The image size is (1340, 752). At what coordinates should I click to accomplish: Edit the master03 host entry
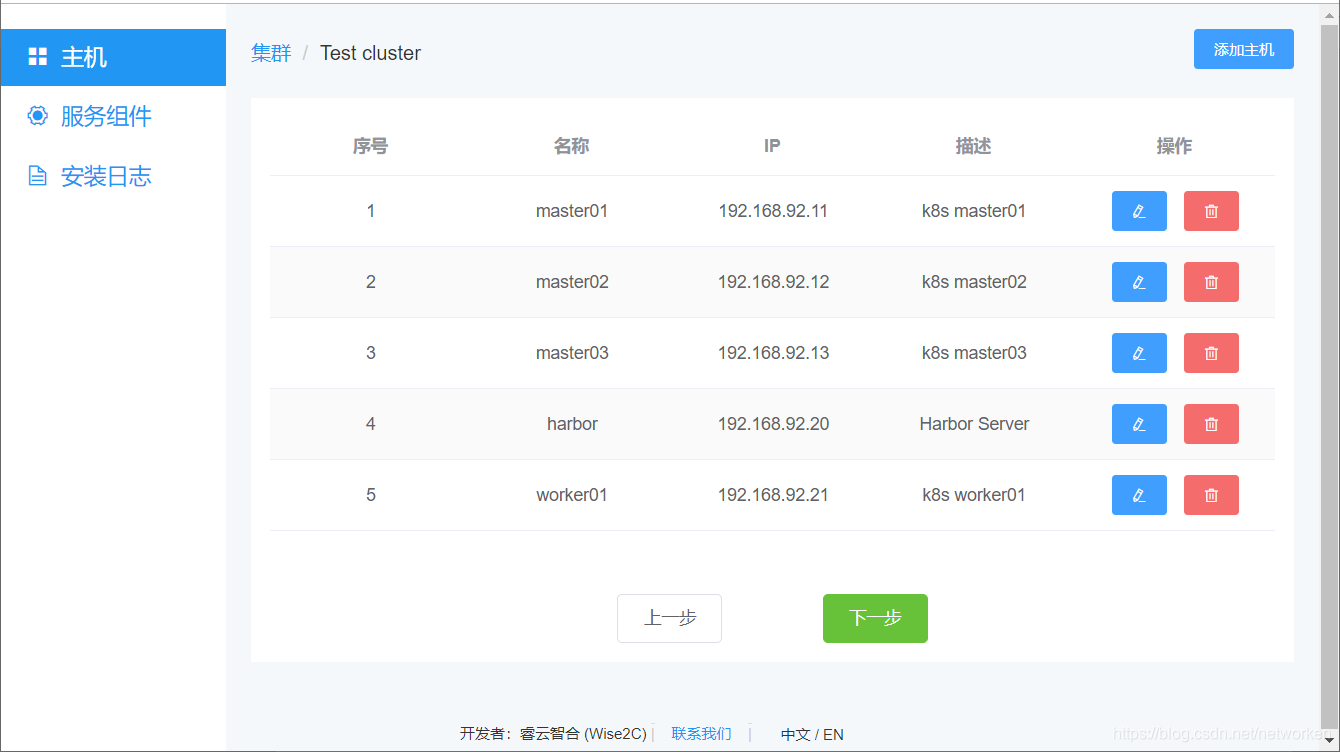point(1139,353)
